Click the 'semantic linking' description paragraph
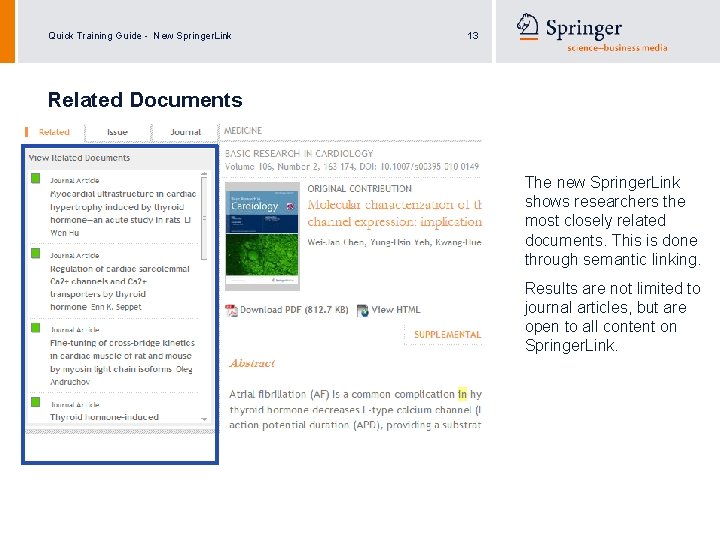The height and width of the screenshot is (540, 720). click(x=613, y=221)
